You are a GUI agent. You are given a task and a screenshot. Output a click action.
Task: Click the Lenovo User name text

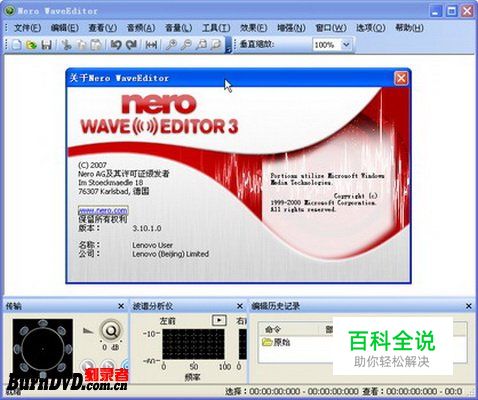152,245
